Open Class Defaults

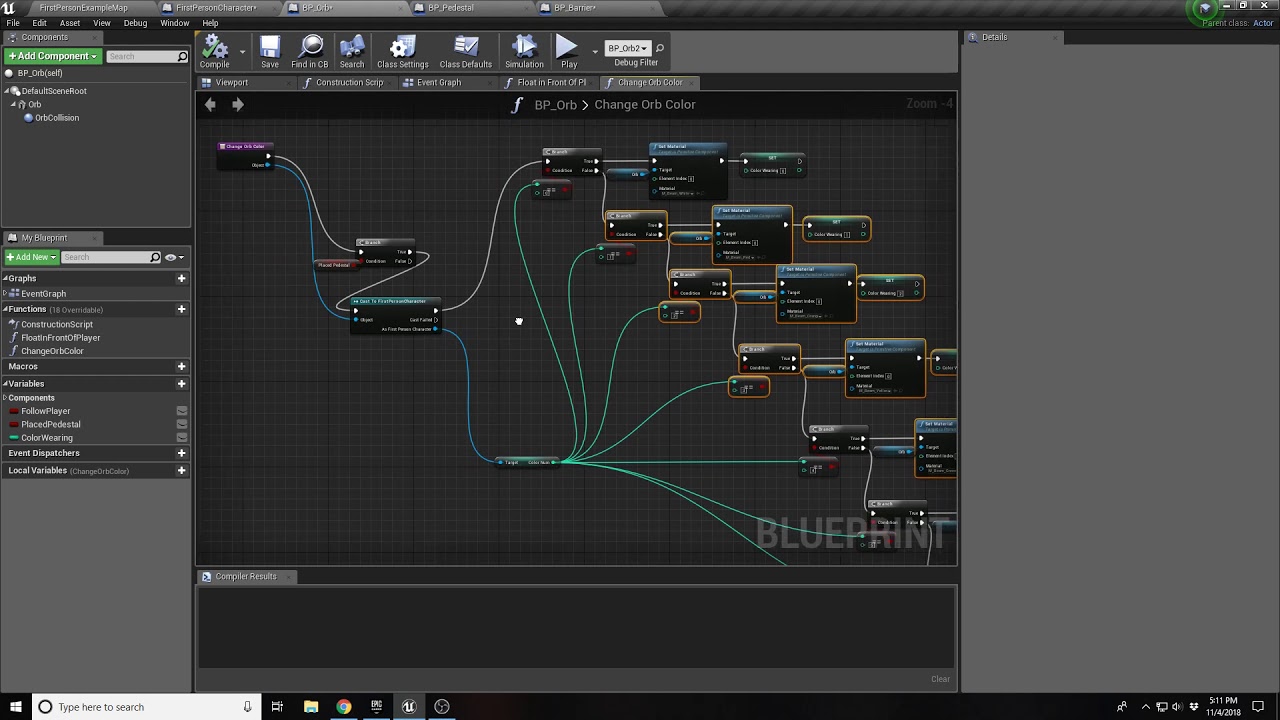(466, 53)
